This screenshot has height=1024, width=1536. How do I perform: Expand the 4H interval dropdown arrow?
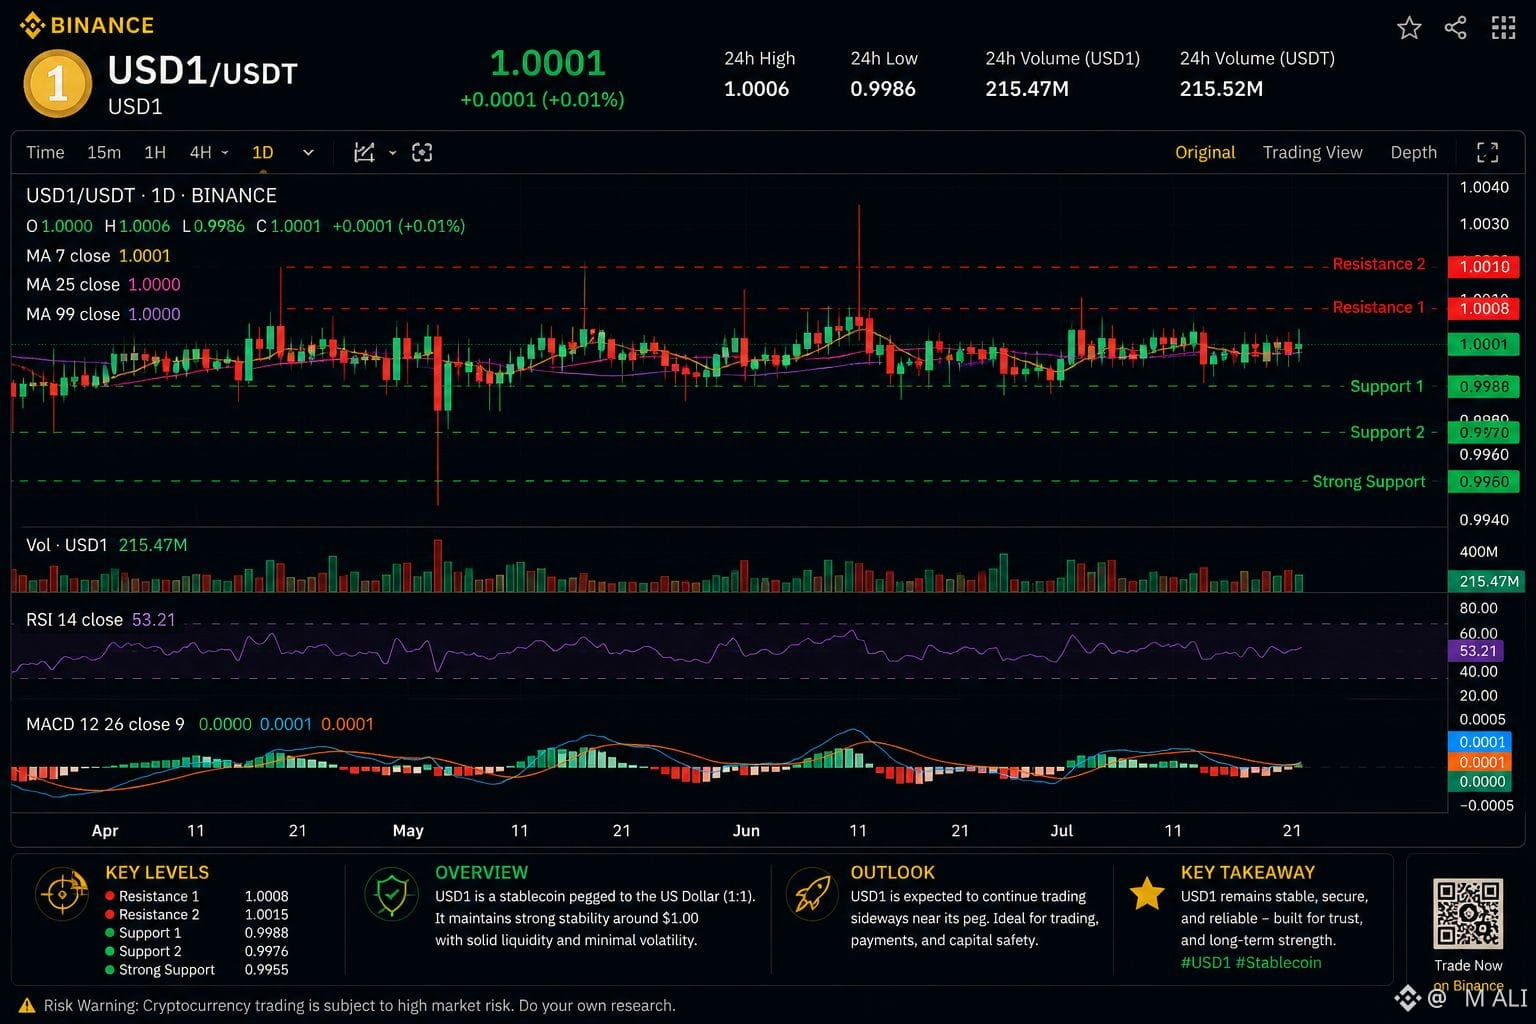tap(225, 153)
